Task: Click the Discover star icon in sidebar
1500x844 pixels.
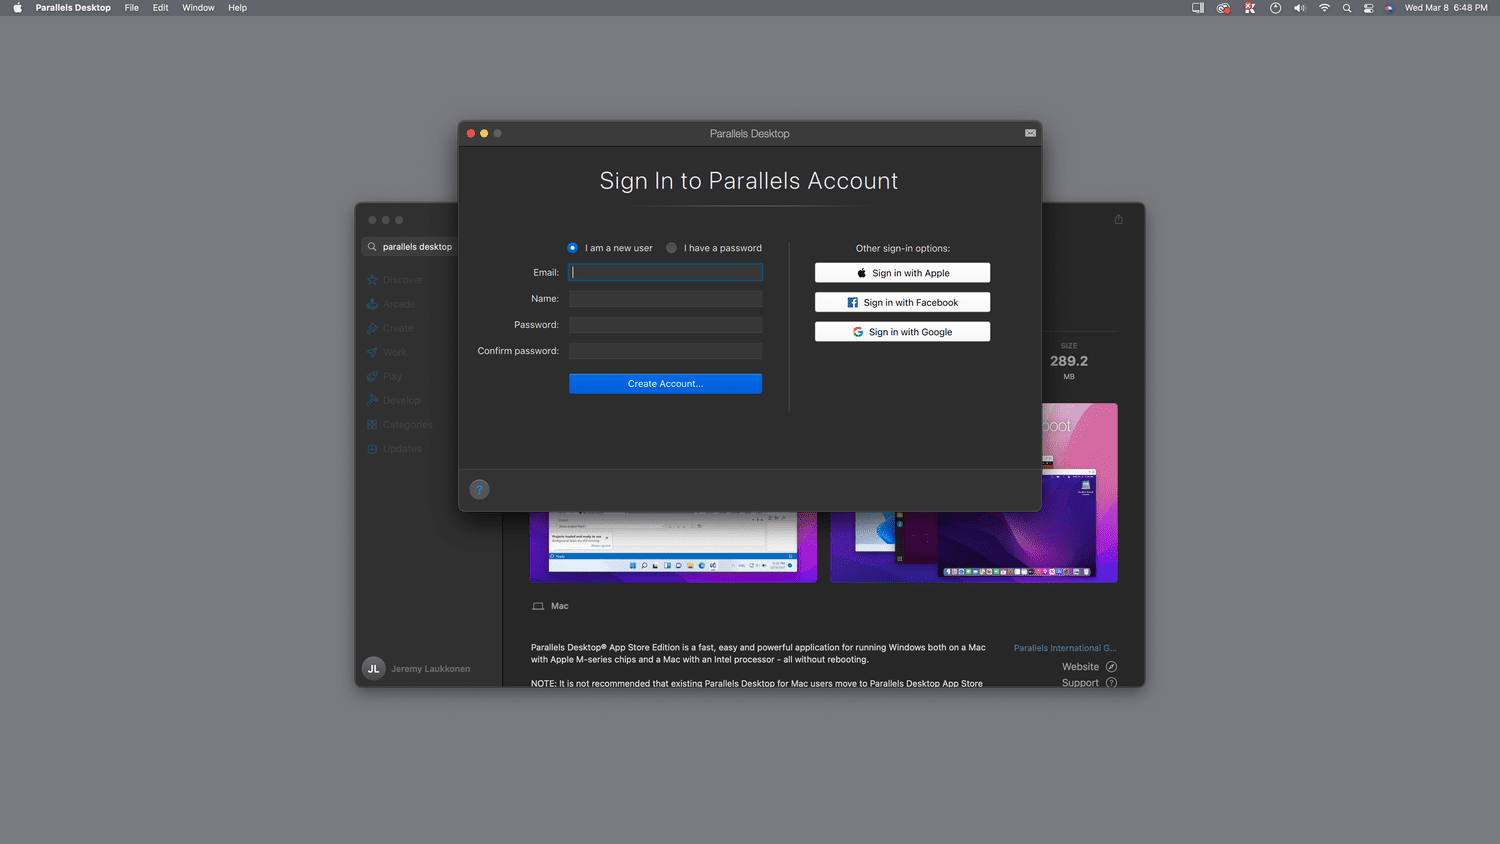Action: (x=372, y=280)
